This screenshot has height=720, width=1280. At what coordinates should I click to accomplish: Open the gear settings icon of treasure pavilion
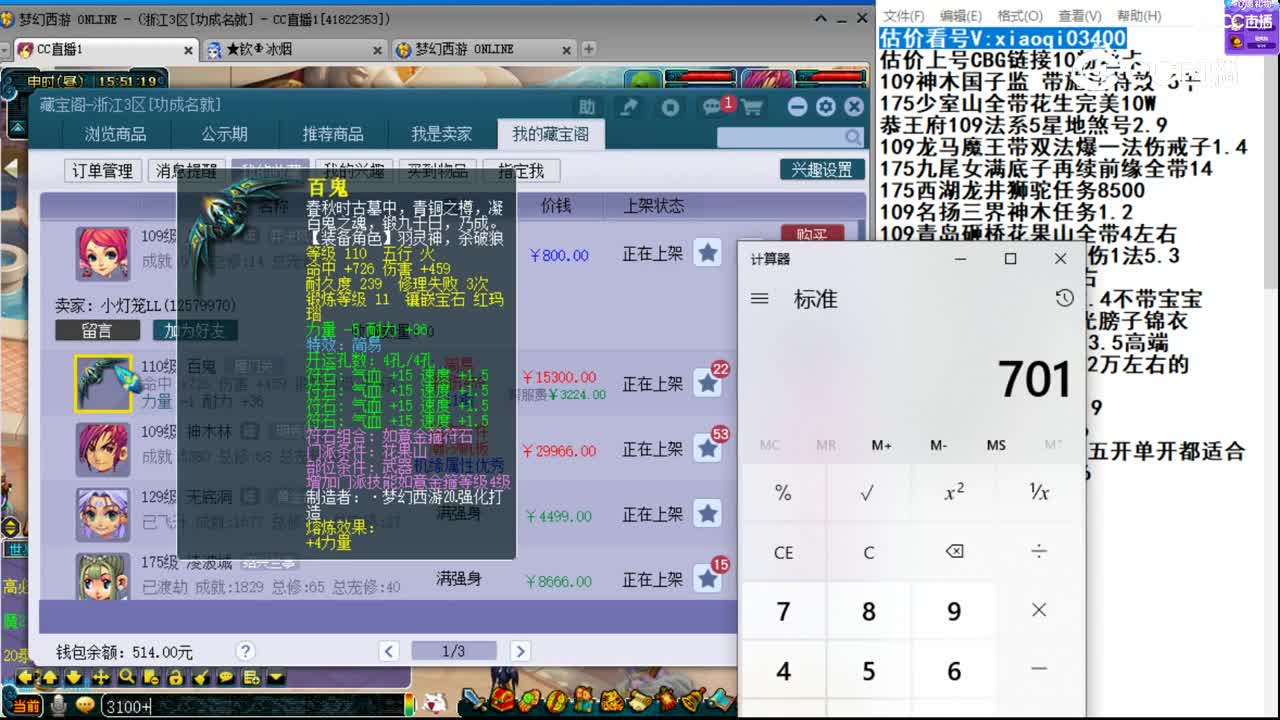point(825,107)
